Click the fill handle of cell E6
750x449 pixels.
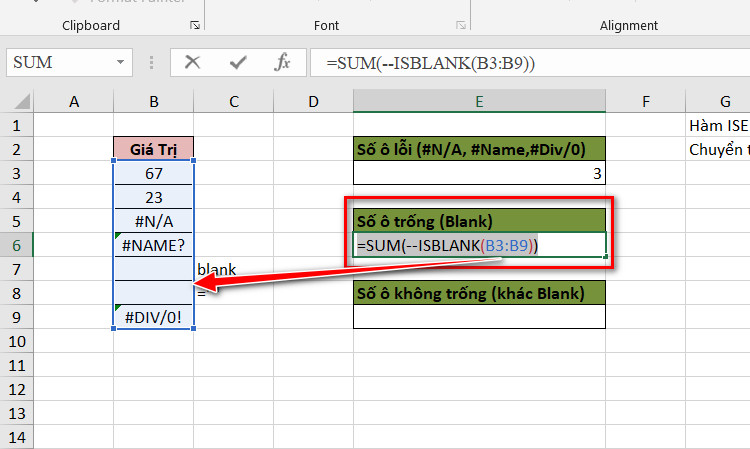(606, 257)
